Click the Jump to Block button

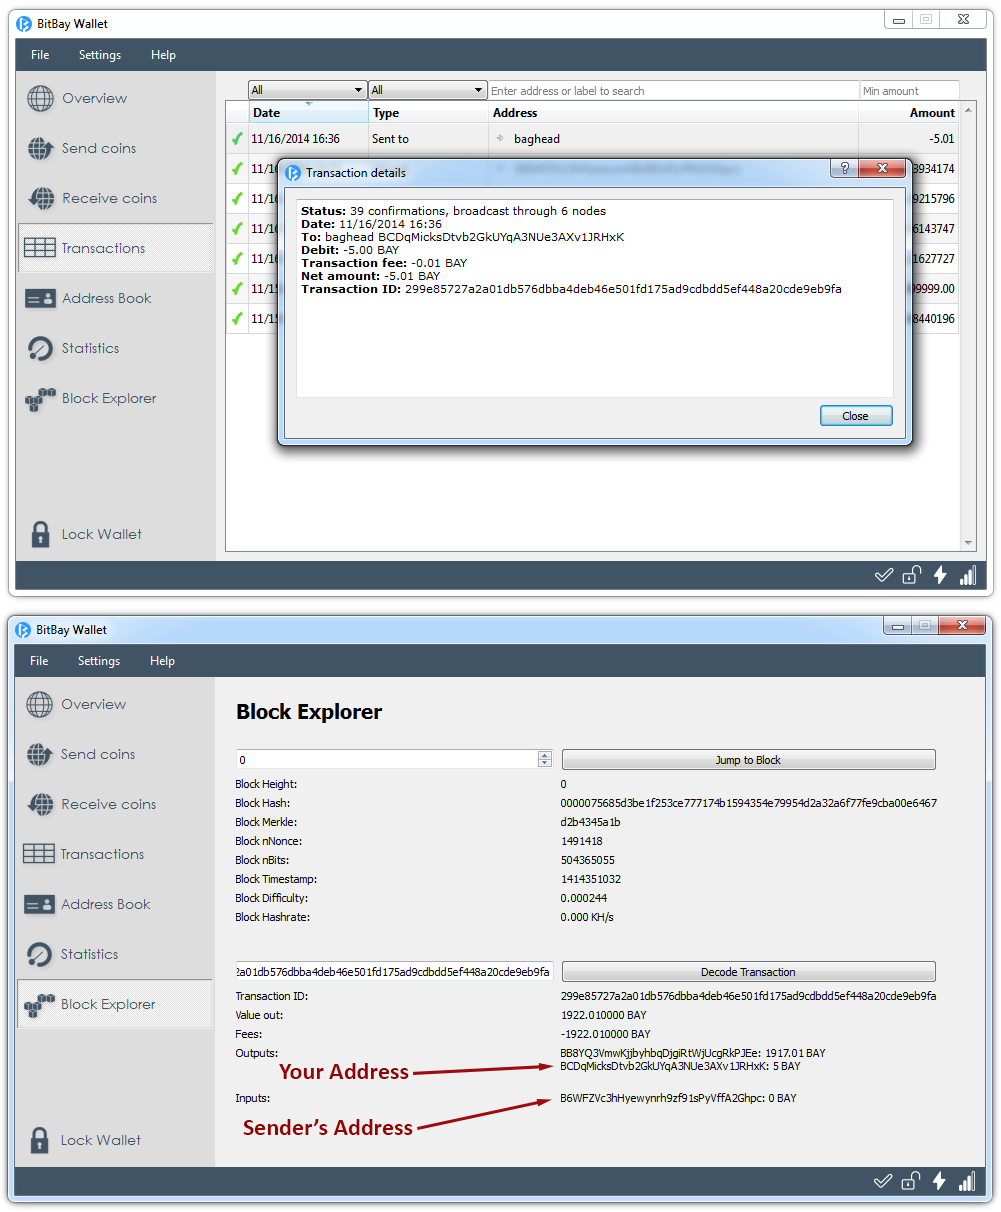[748, 760]
